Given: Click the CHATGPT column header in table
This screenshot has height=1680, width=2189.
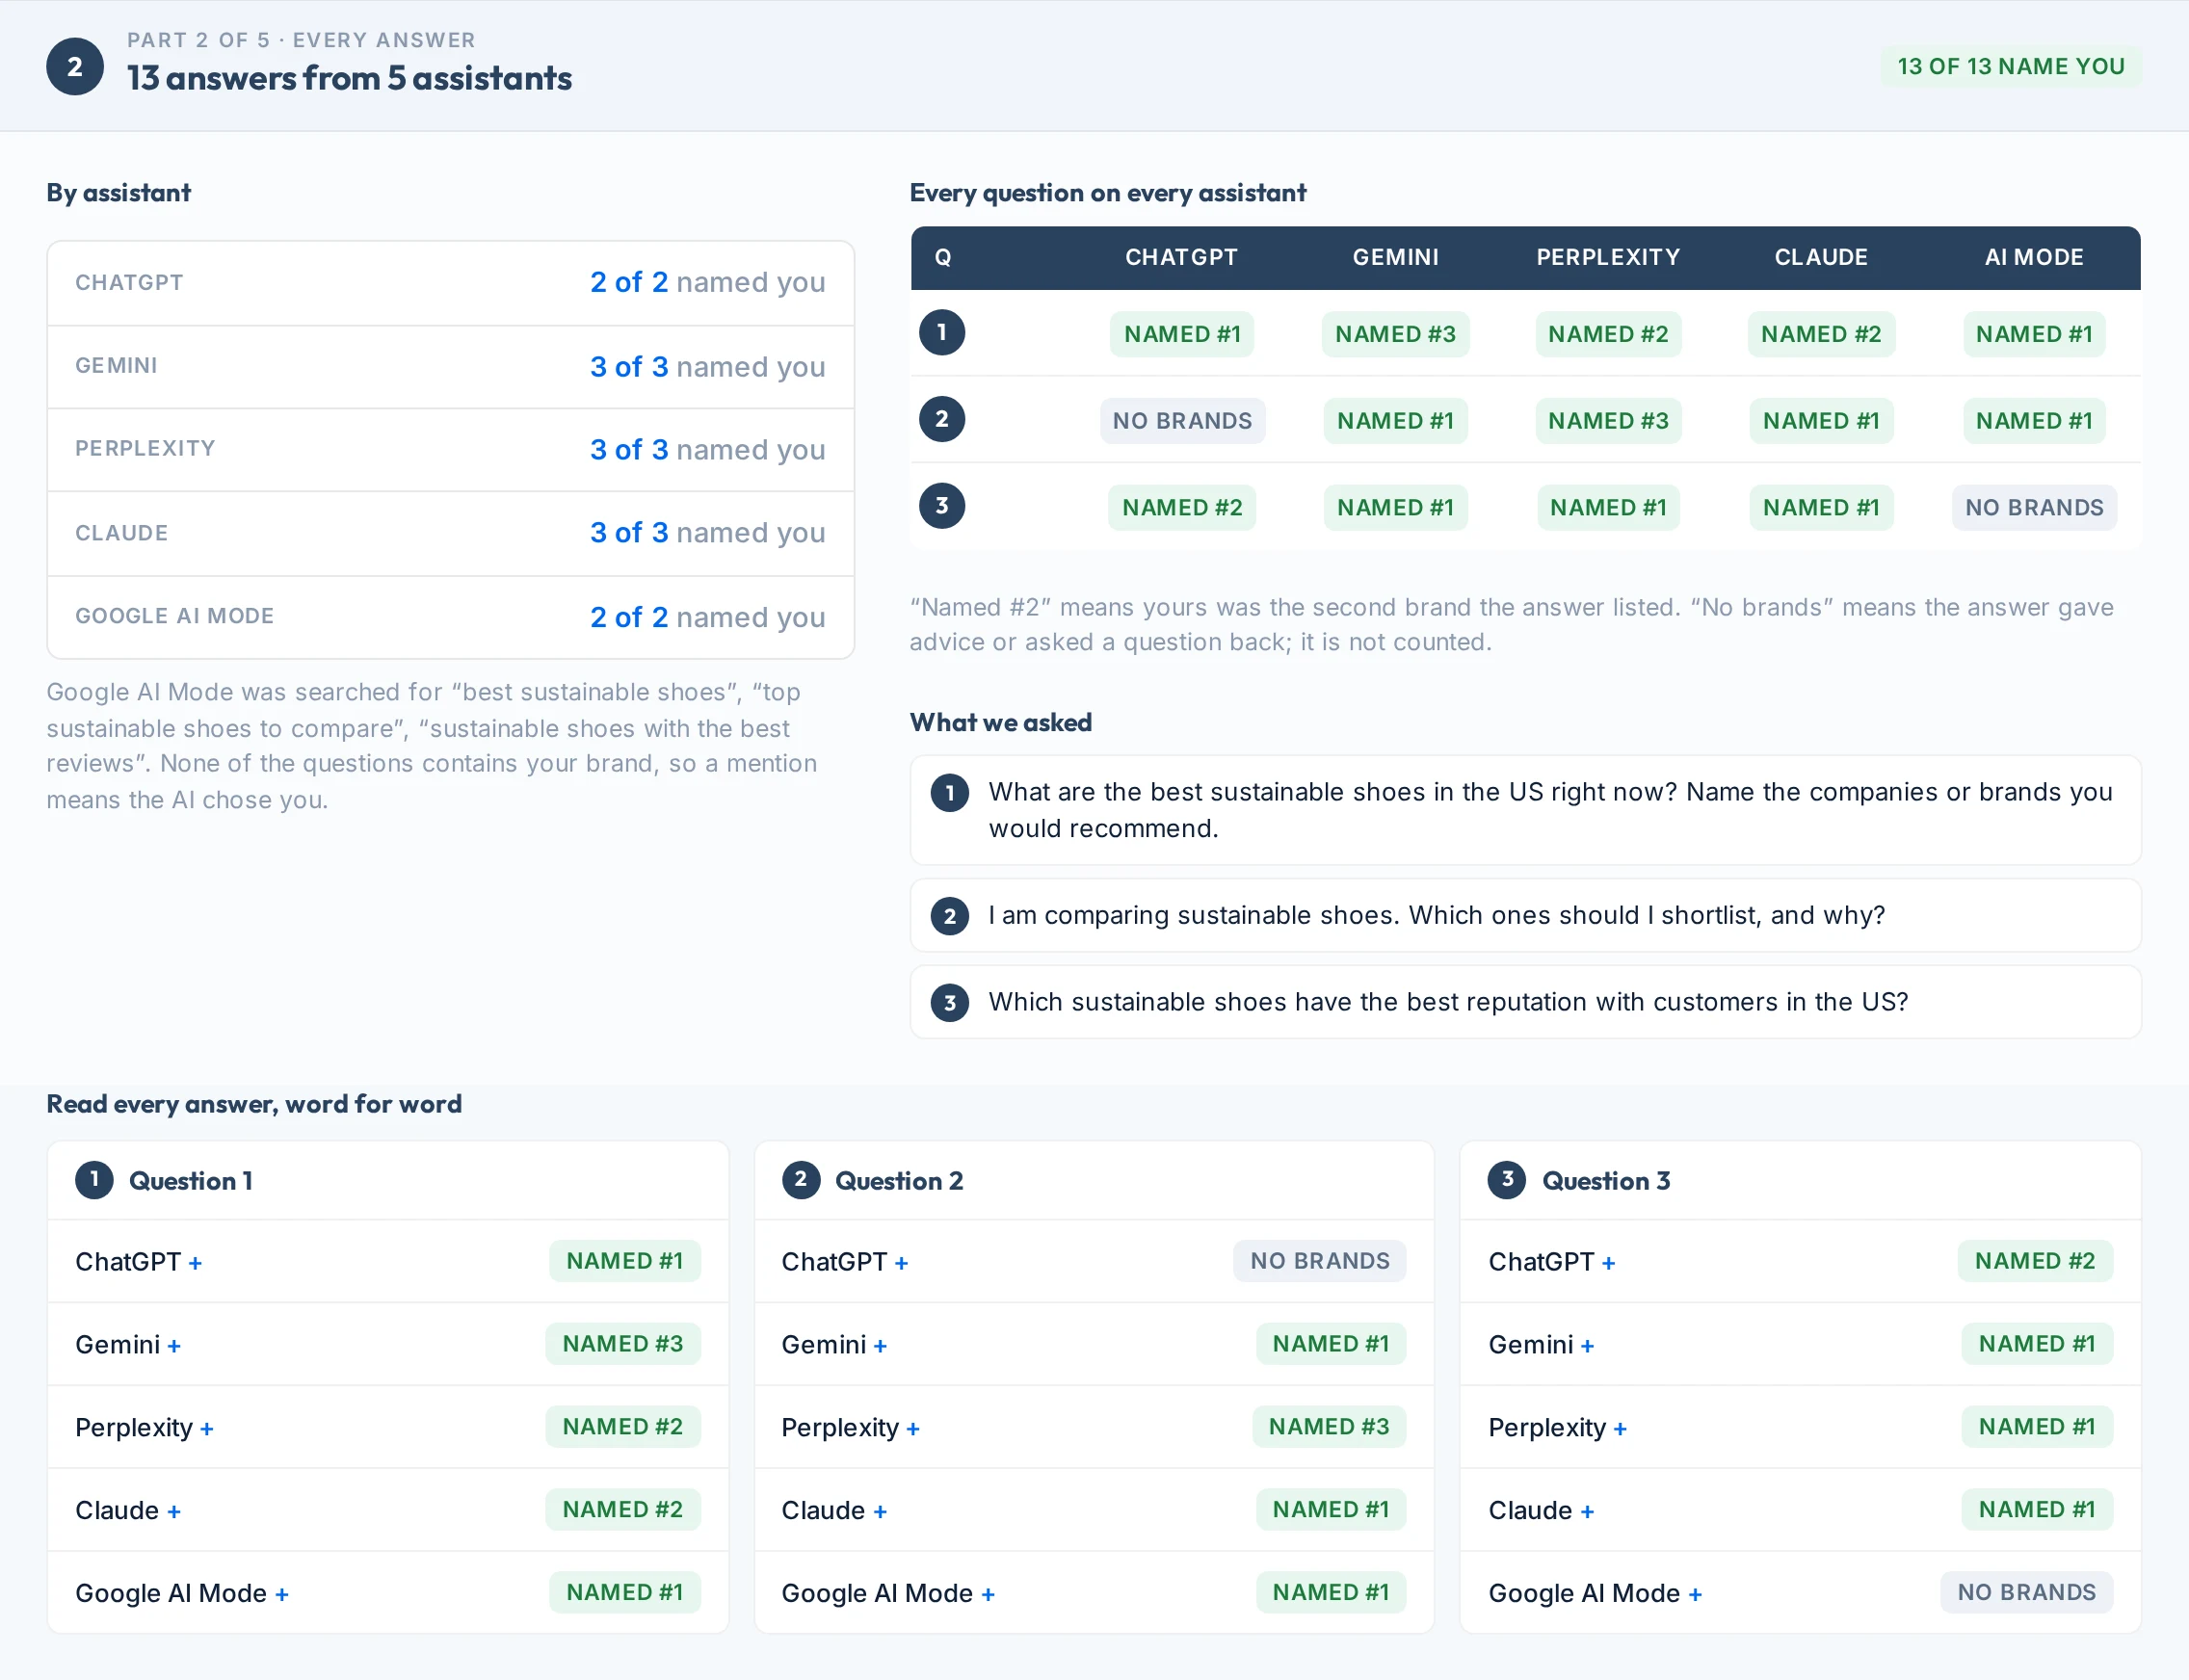Looking at the screenshot, I should tap(1181, 258).
